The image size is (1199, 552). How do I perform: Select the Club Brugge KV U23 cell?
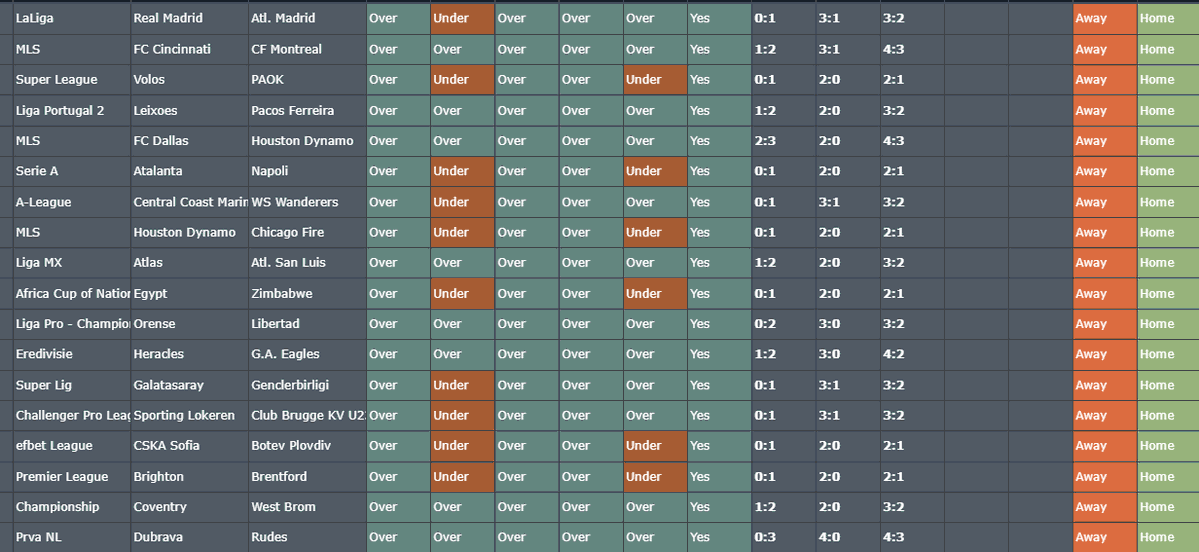point(307,415)
